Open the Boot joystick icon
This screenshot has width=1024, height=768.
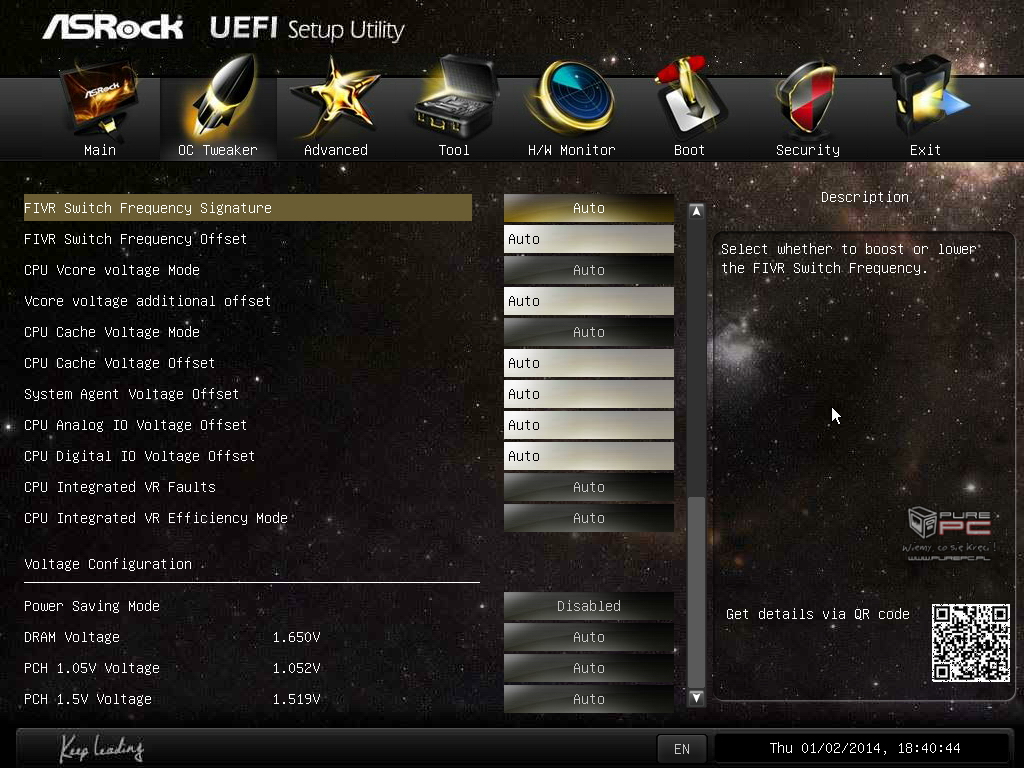click(690, 97)
